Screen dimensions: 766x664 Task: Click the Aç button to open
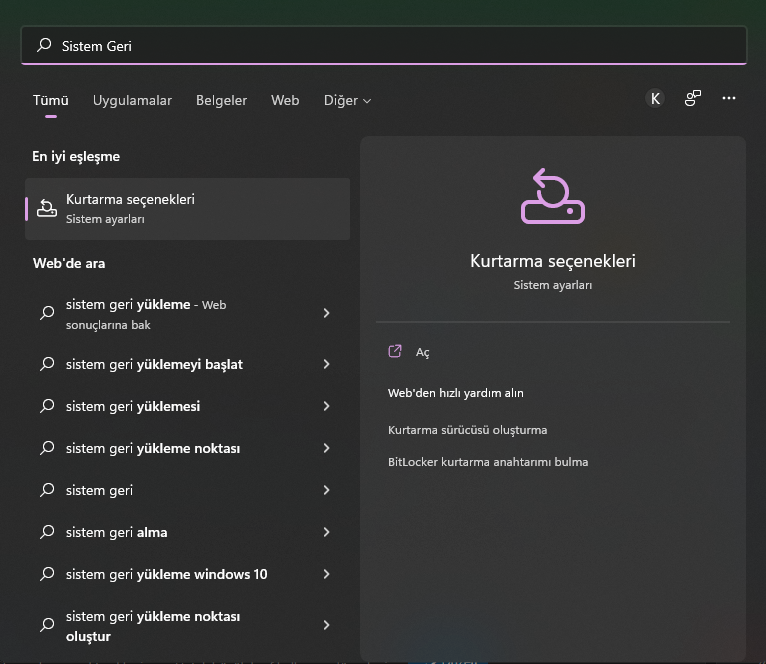click(423, 352)
